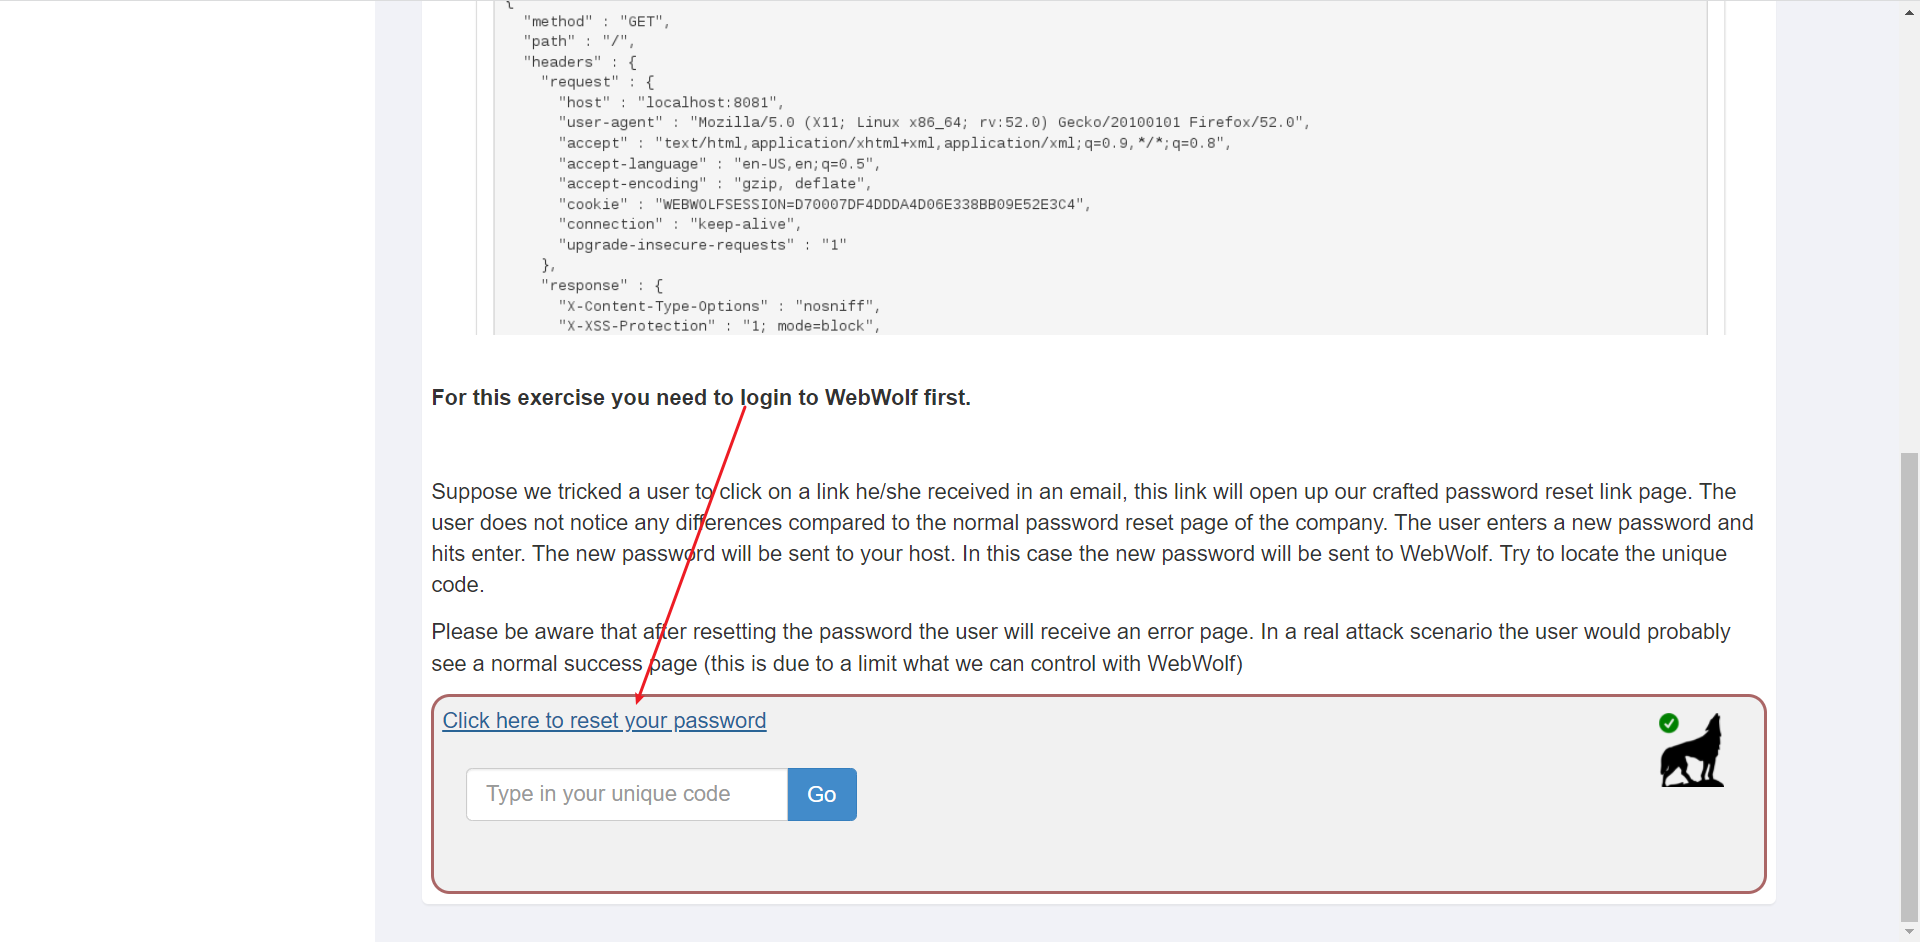The height and width of the screenshot is (942, 1920).
Task: Click the "user-agent" line in the JSON block
Action: (x=934, y=123)
